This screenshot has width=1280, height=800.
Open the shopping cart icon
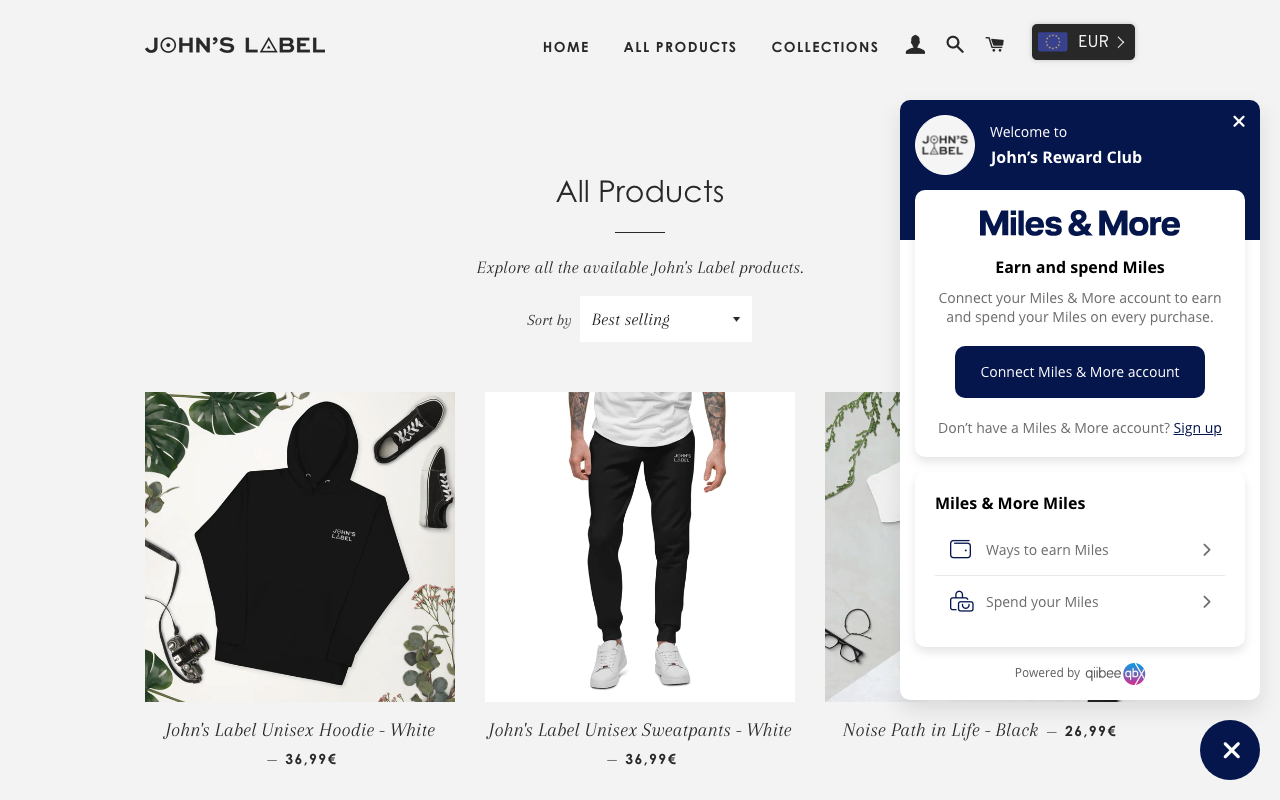[995, 45]
